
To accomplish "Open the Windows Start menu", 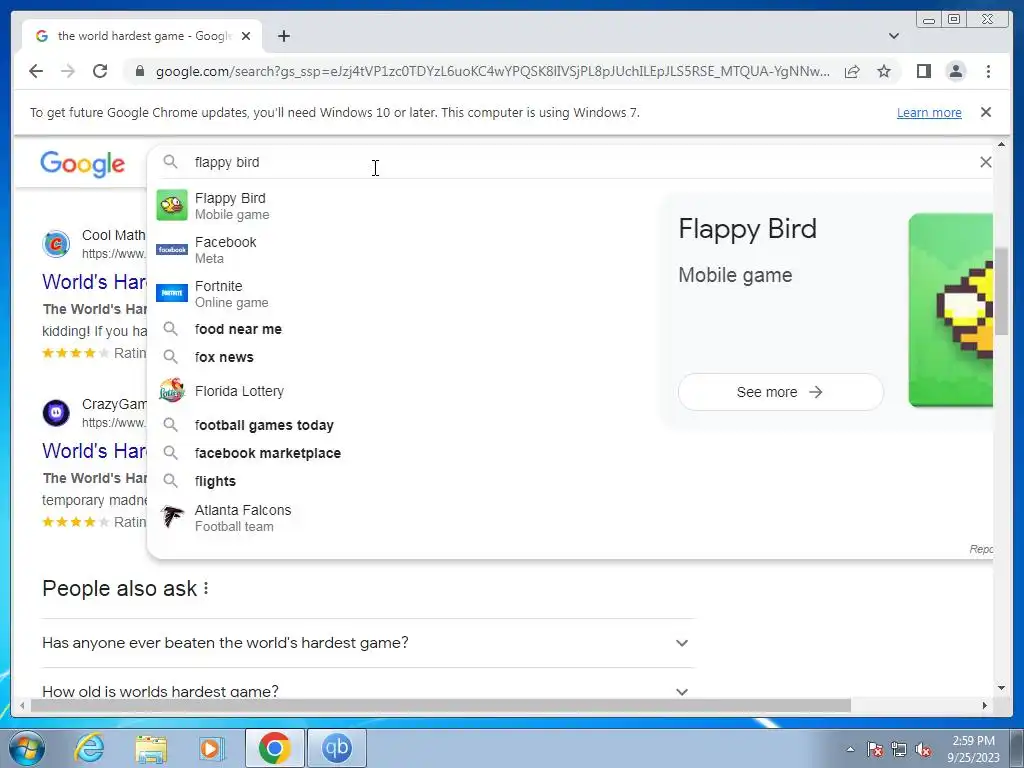I will click(27, 748).
